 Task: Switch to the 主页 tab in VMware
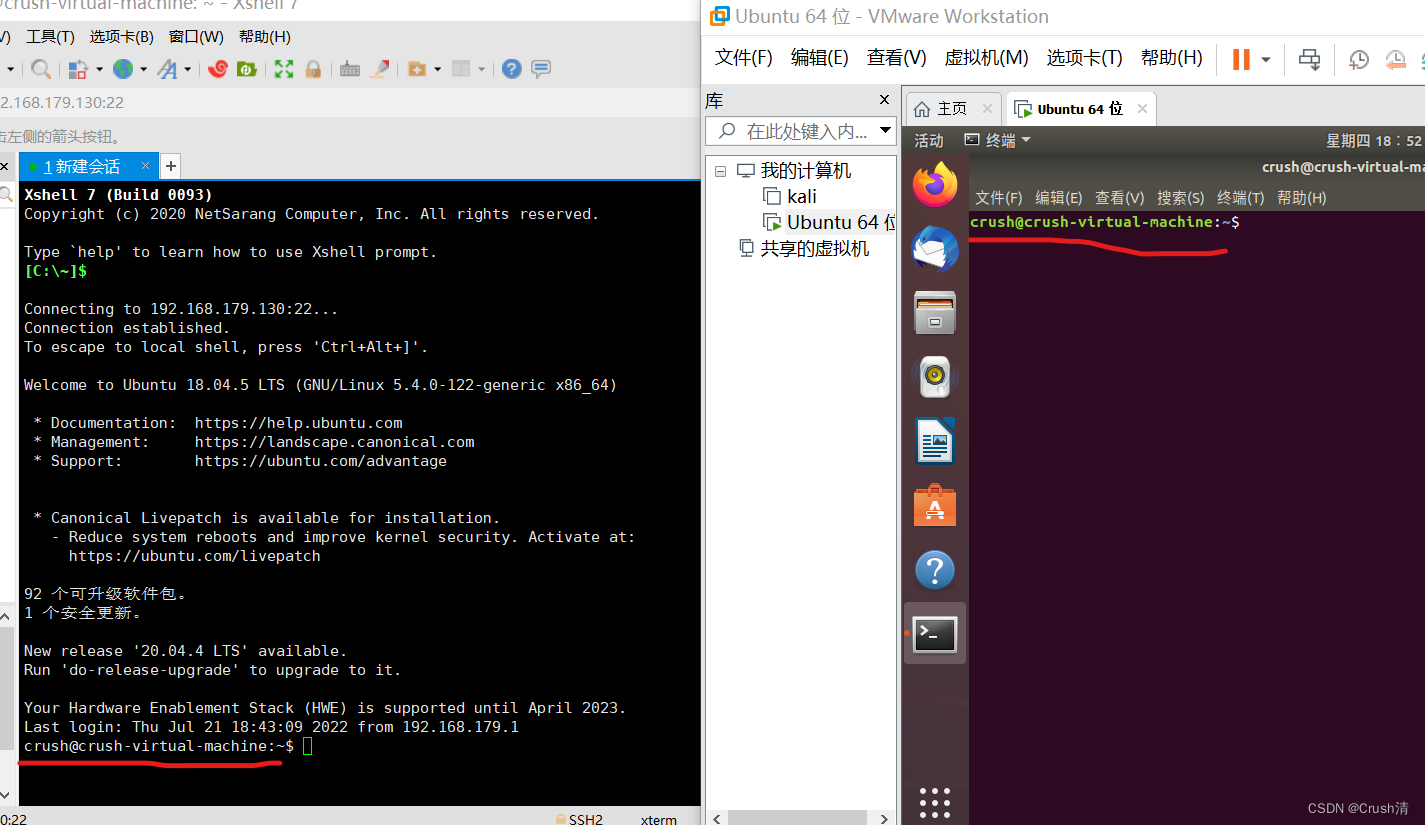tap(951, 107)
